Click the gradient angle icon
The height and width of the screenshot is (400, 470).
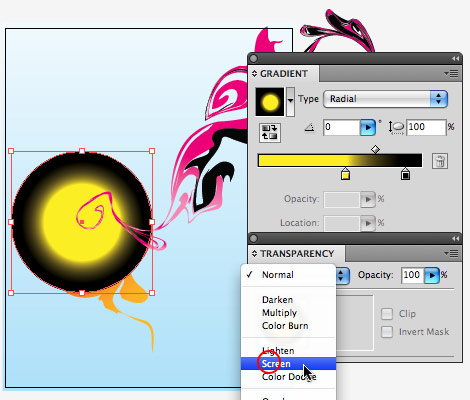coord(310,127)
